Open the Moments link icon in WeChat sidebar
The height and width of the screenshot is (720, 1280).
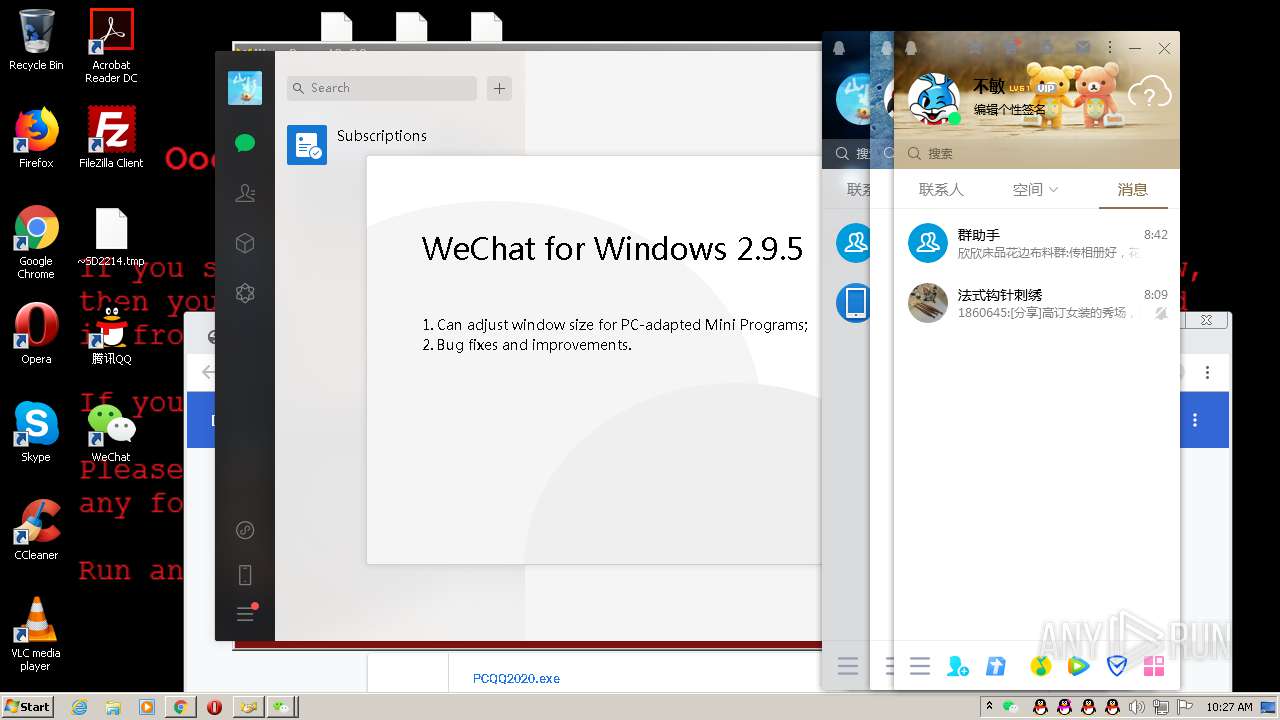[245, 530]
